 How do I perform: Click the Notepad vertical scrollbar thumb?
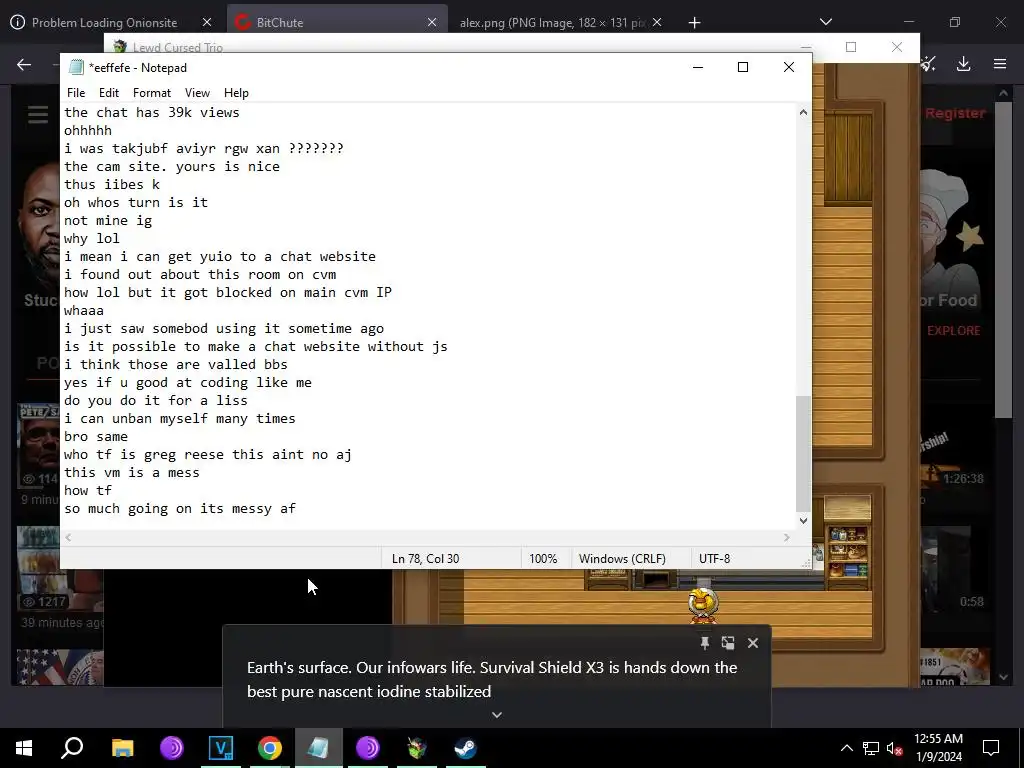click(803, 453)
